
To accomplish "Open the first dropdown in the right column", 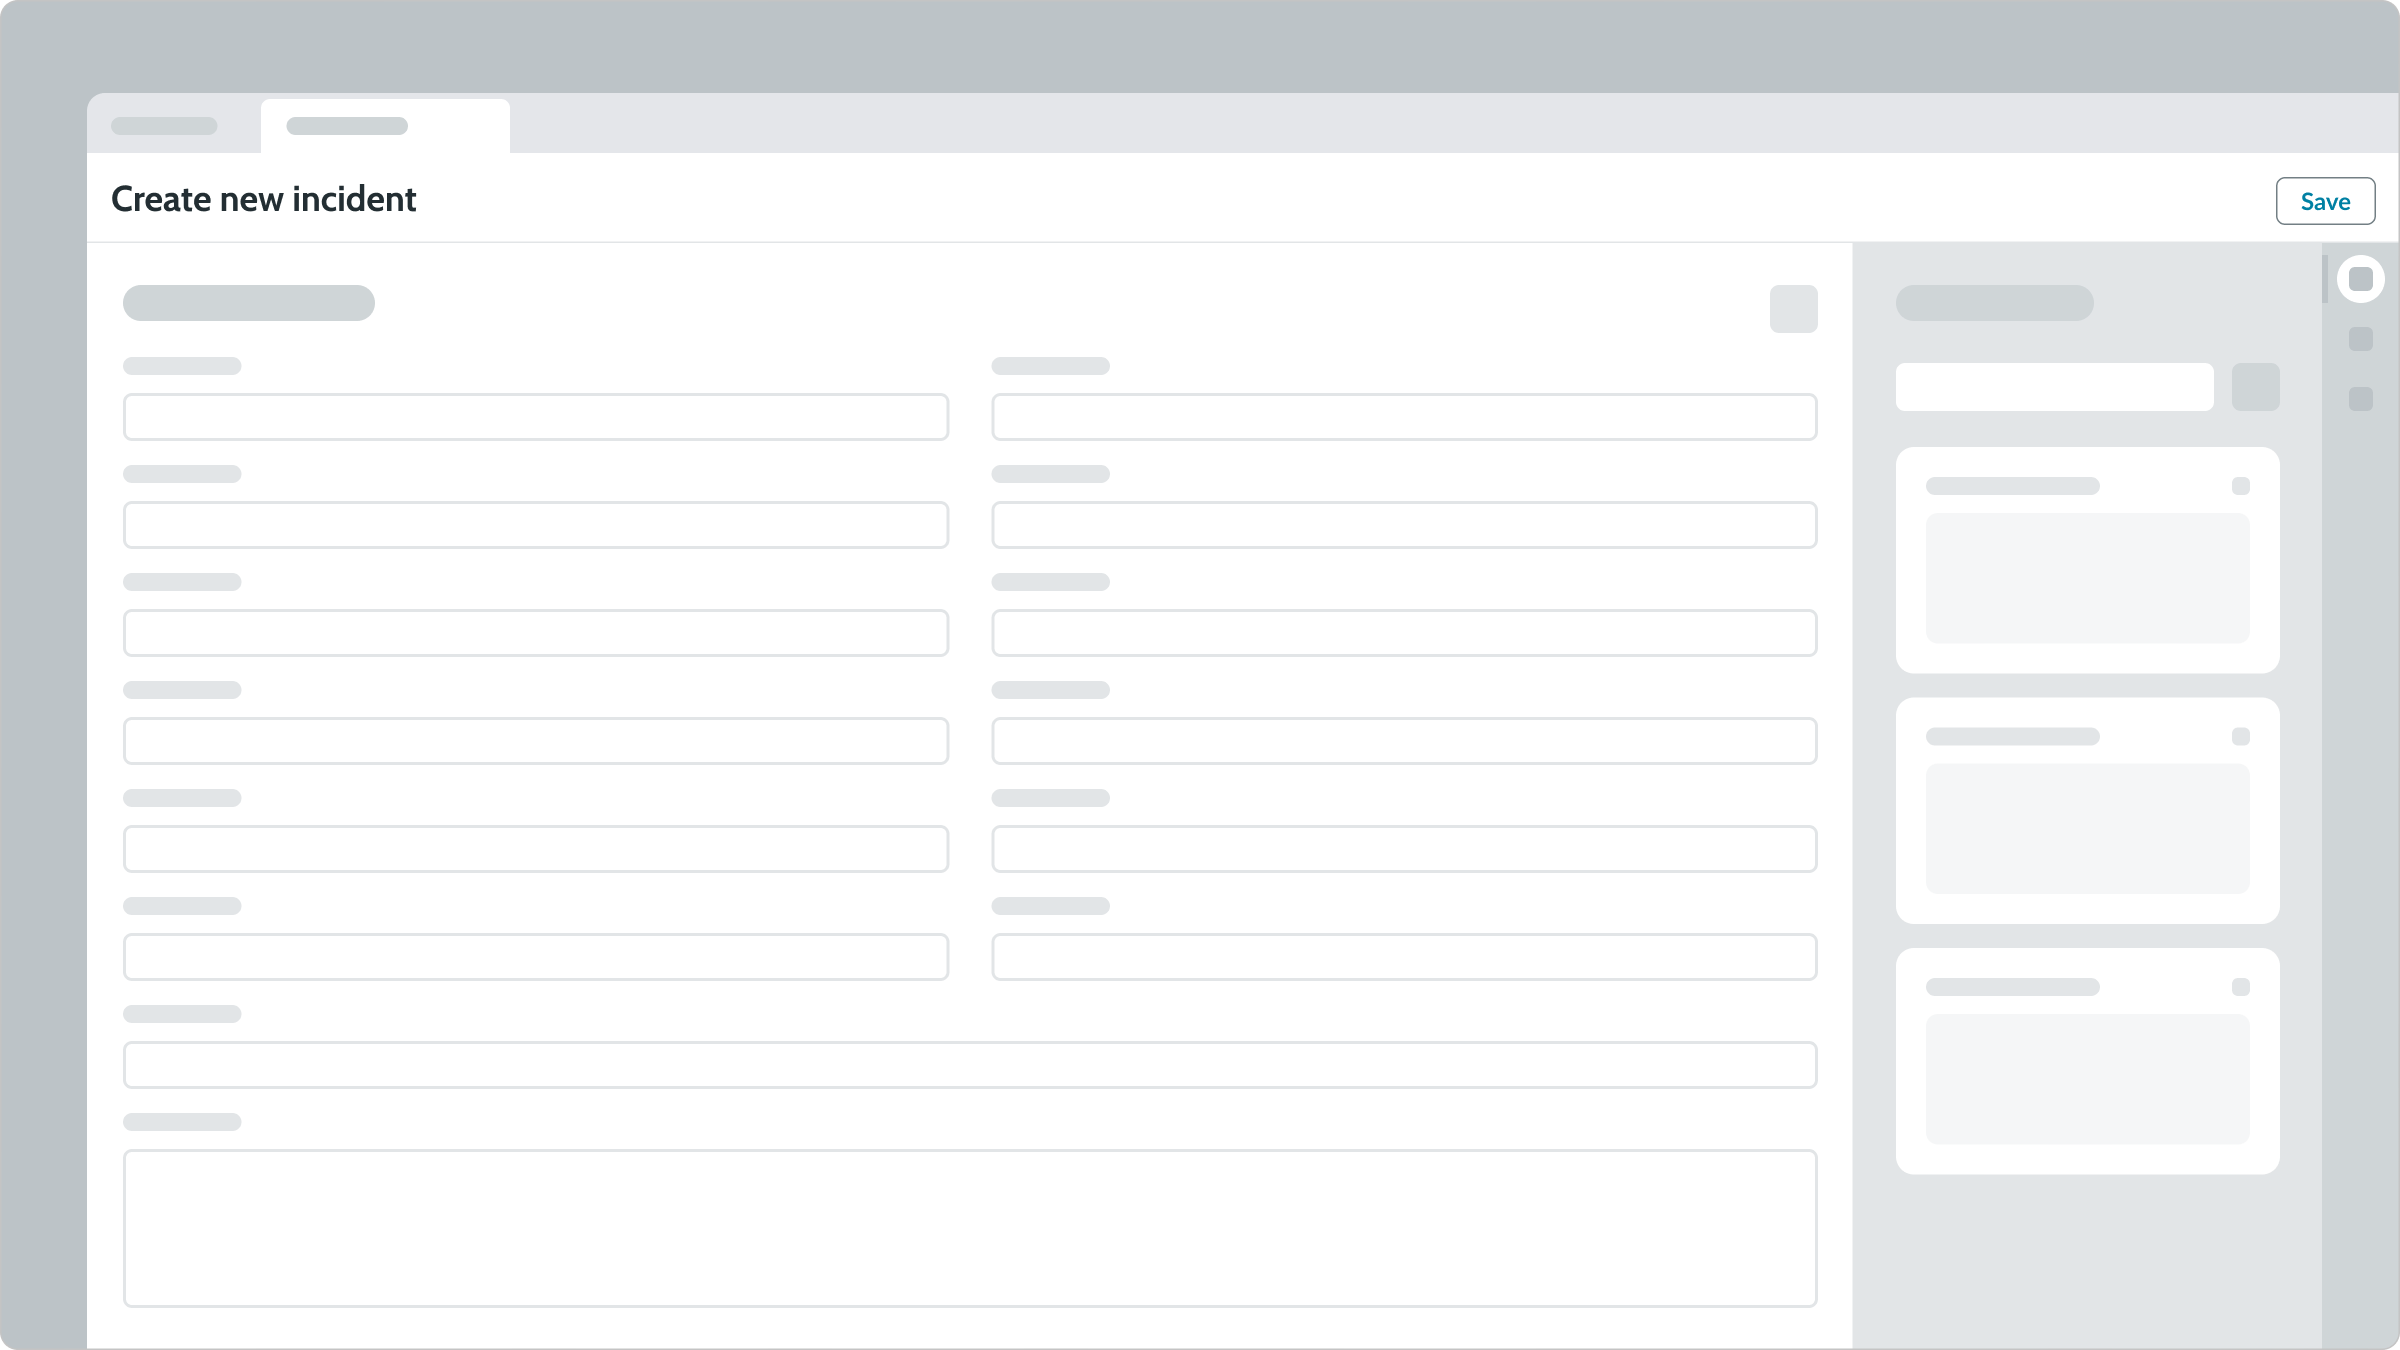I will point(1404,416).
